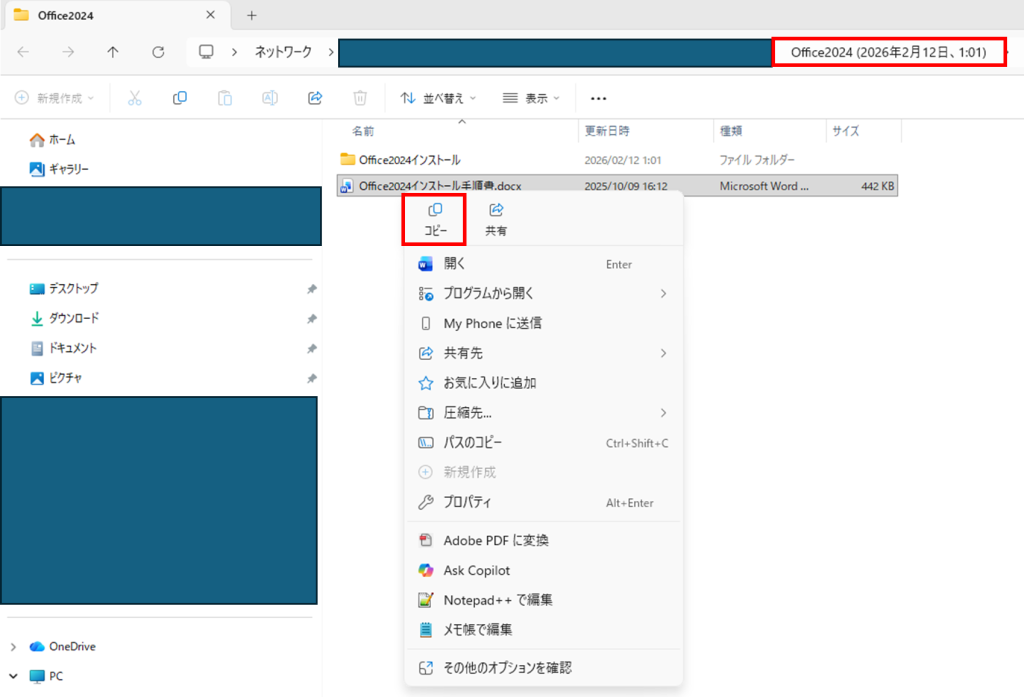The width and height of the screenshot is (1024, 697).
Task: Click the Refresh button in navigation bar
Action: point(158,52)
